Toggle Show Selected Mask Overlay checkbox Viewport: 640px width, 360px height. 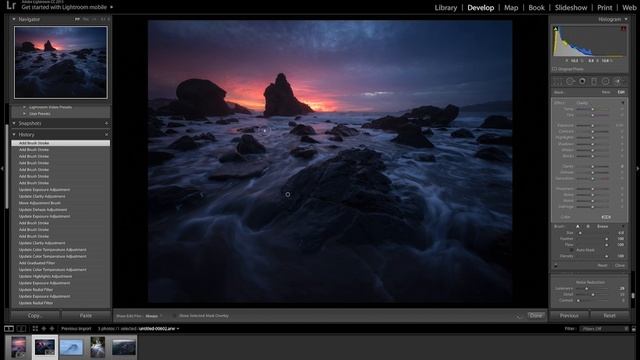click(x=175, y=316)
